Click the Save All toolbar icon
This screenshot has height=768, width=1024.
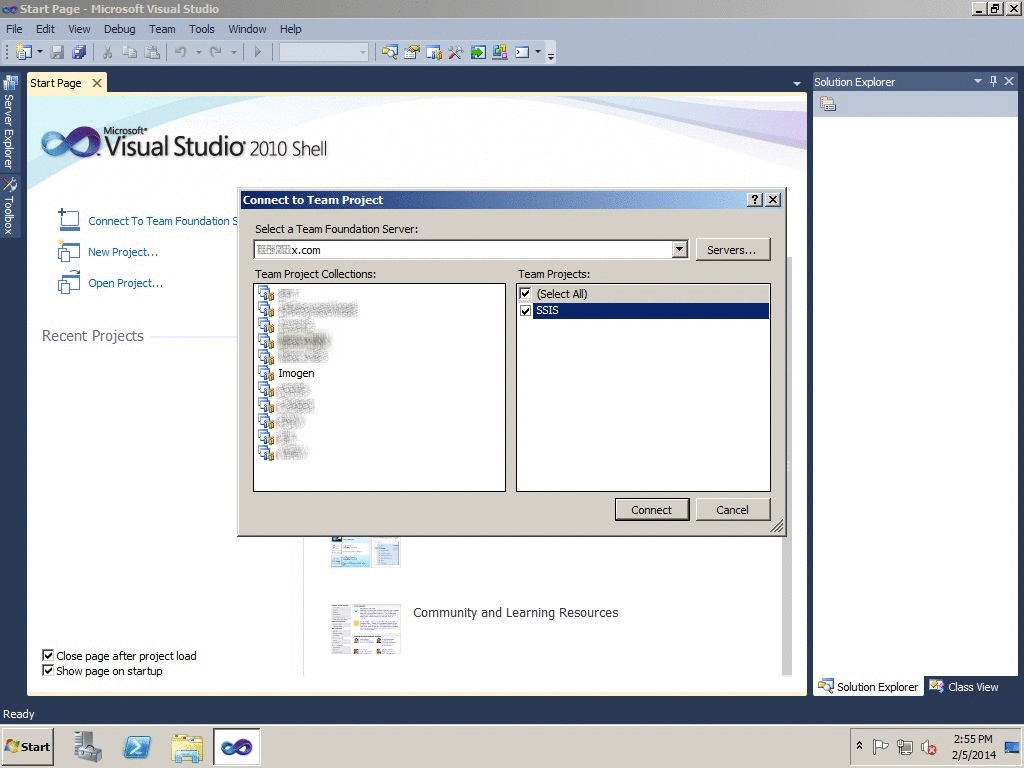pyautogui.click(x=79, y=52)
